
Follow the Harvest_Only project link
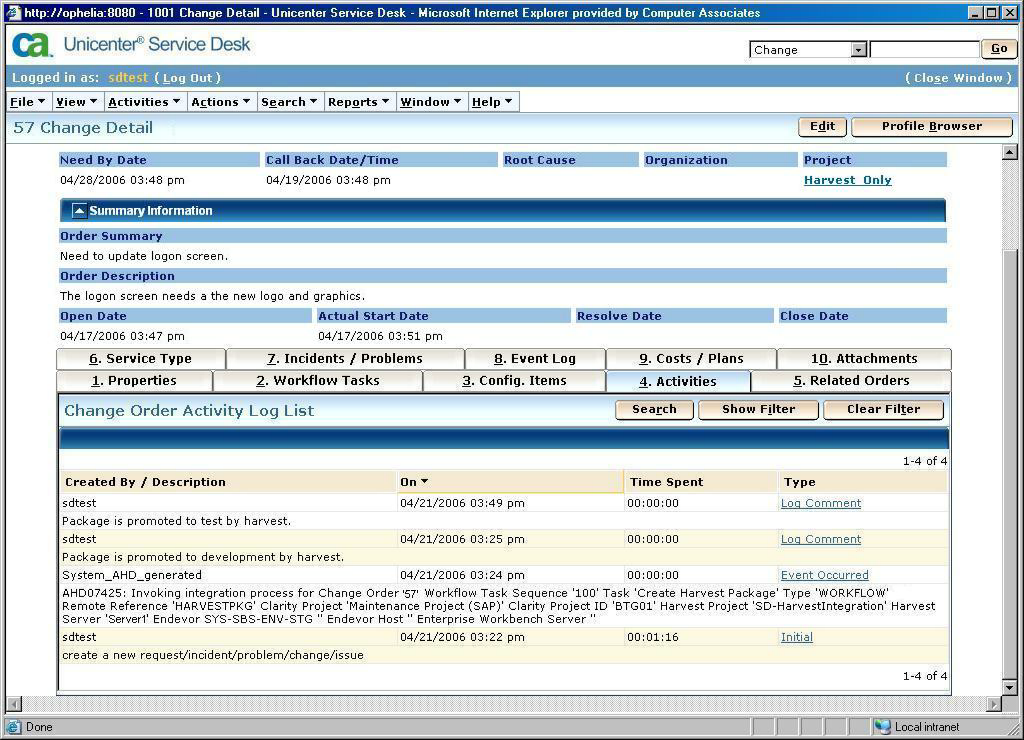click(847, 181)
